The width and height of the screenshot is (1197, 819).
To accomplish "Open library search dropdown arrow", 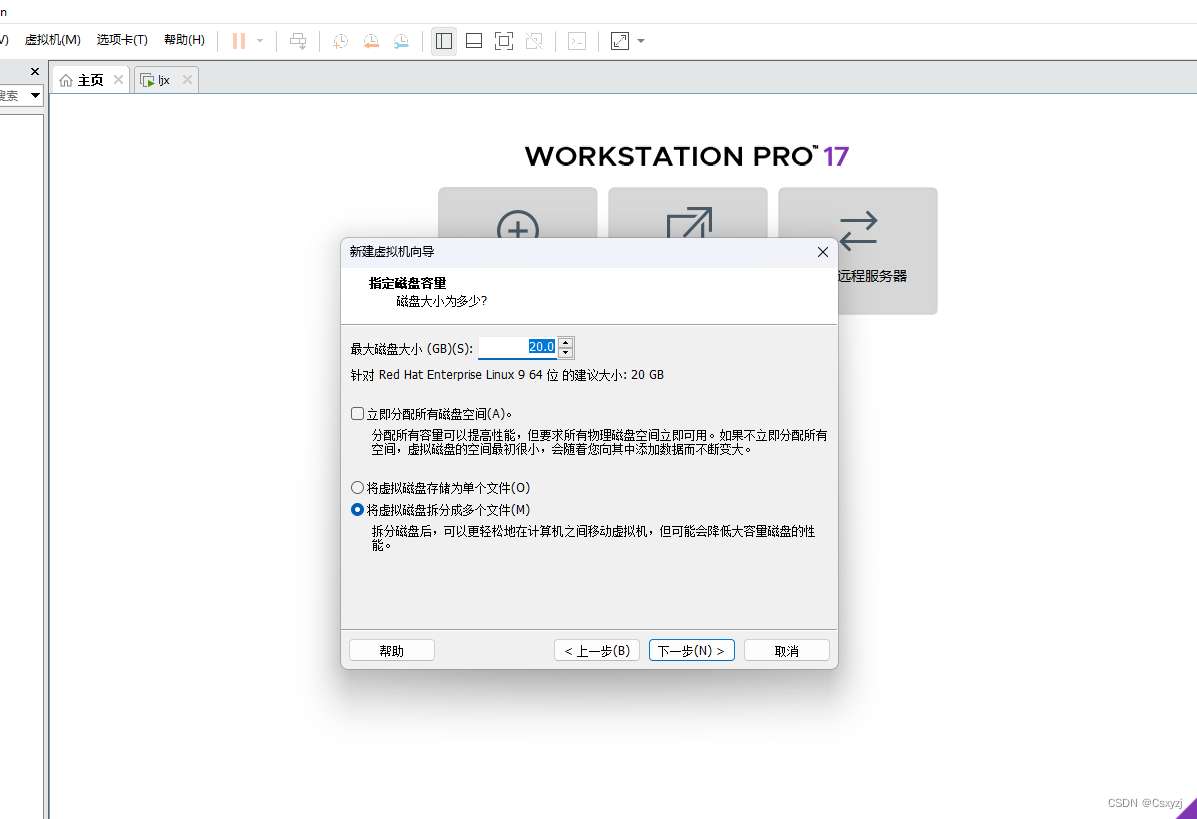I will click(35, 95).
